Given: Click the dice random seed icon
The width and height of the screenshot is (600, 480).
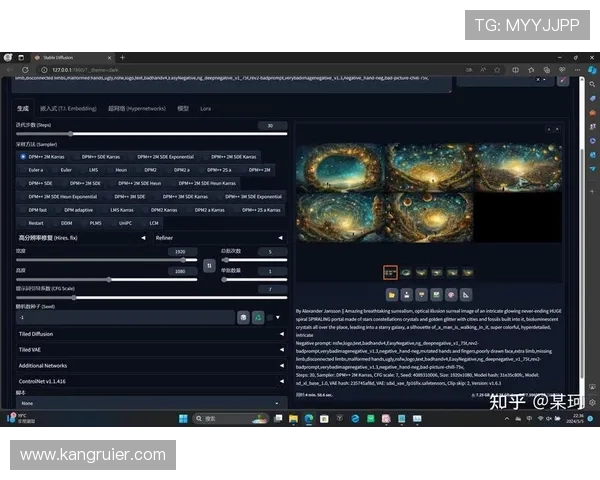Looking at the screenshot, I should coord(242,317).
